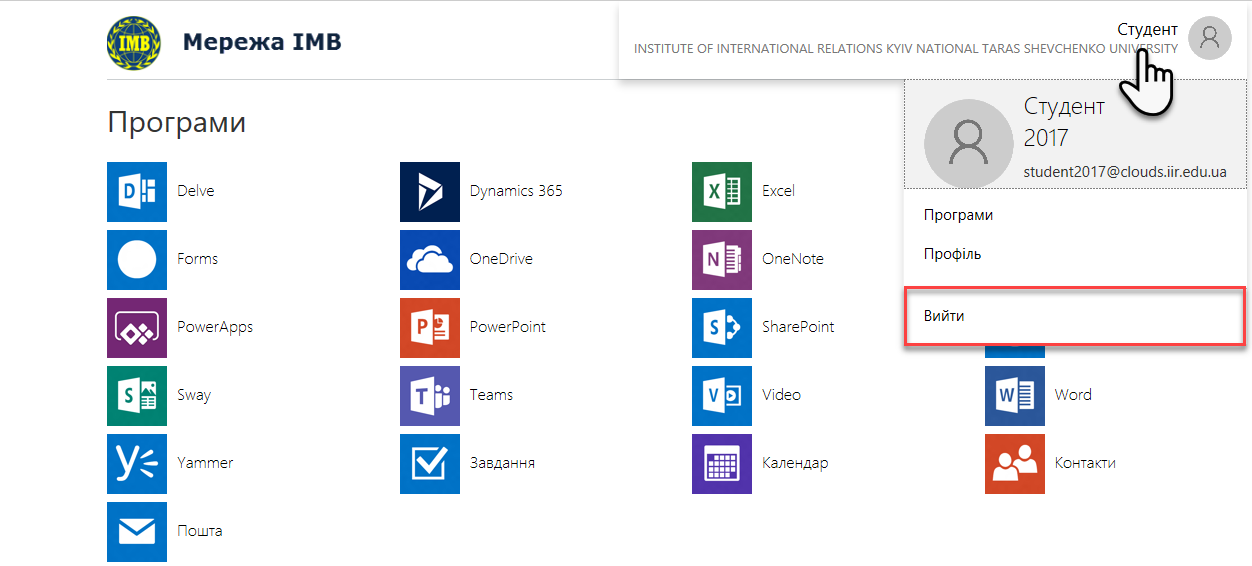Click the Delve text label
1252x566 pixels.
pos(196,191)
